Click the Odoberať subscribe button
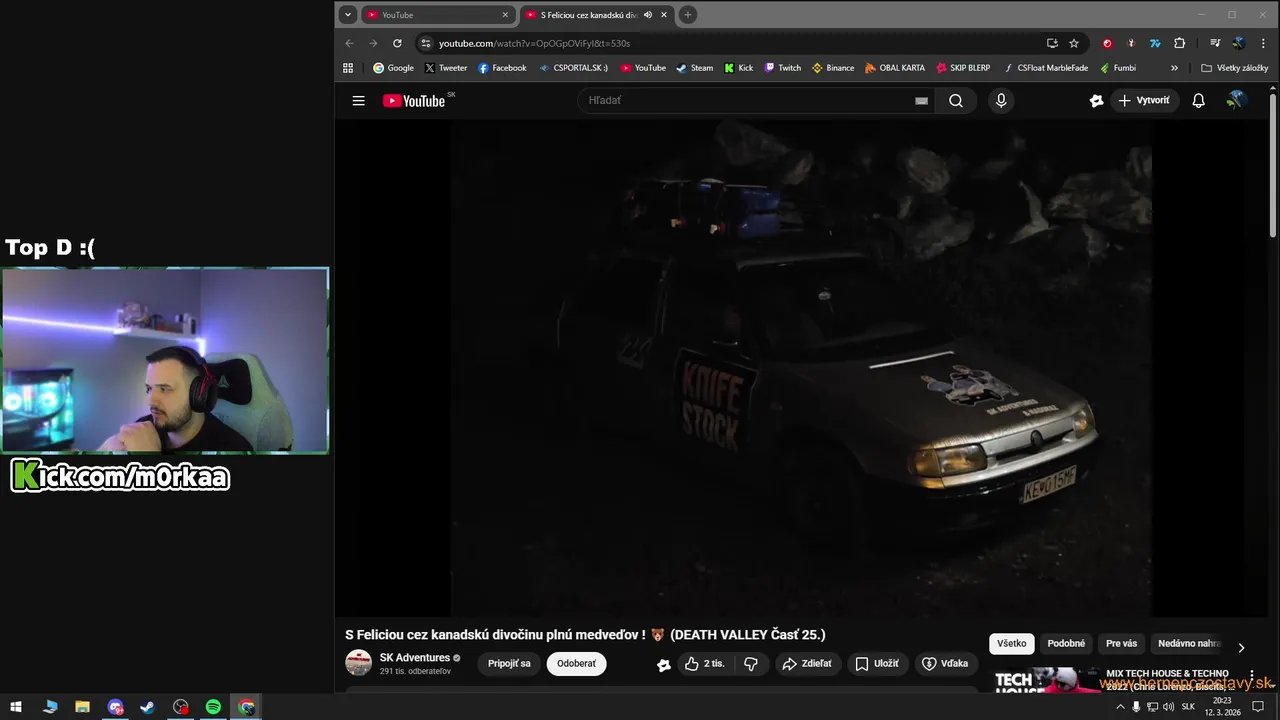 point(576,663)
